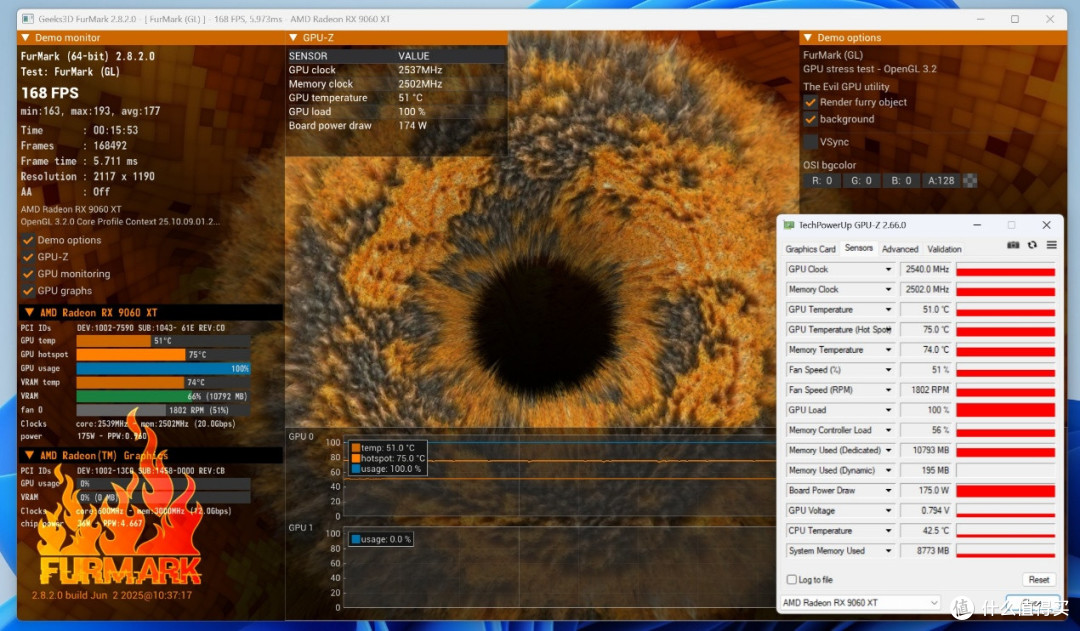The width and height of the screenshot is (1080, 631).
Task: Uncheck Render furry object option
Action: click(811, 102)
